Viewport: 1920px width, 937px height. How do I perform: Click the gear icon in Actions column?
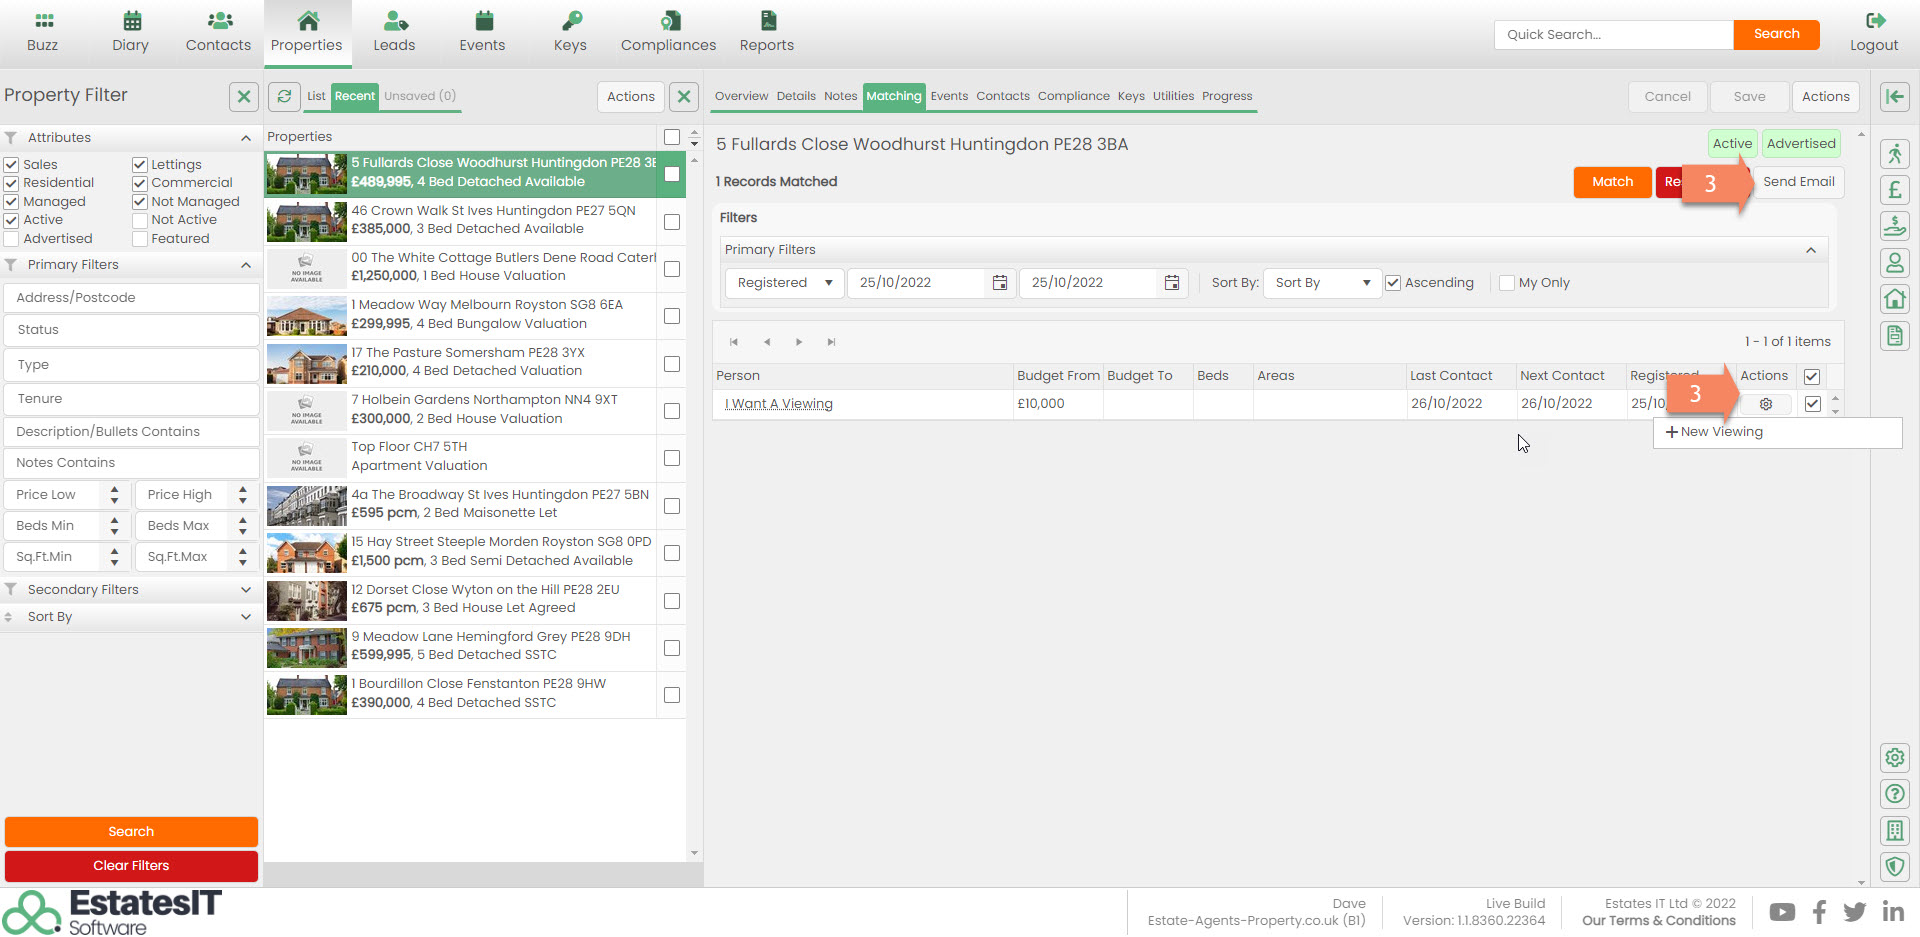(x=1765, y=404)
